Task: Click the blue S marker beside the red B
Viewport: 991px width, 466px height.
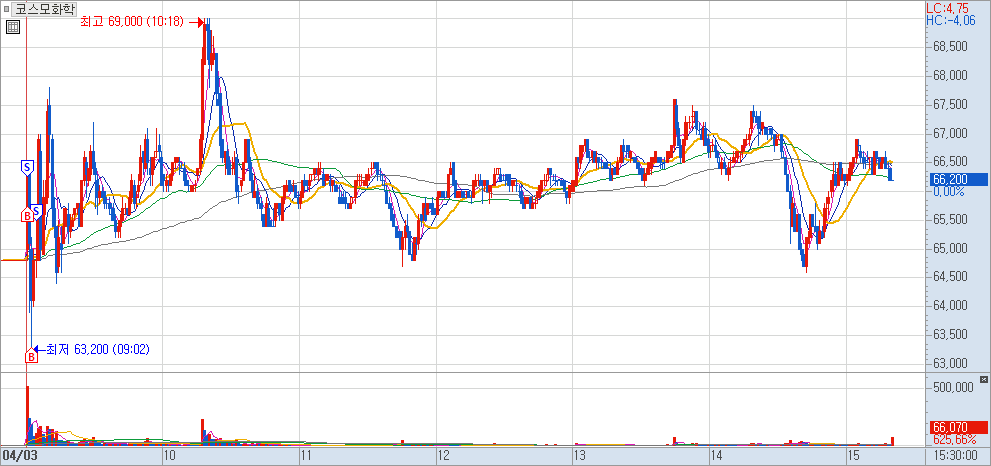Action: pos(36,211)
